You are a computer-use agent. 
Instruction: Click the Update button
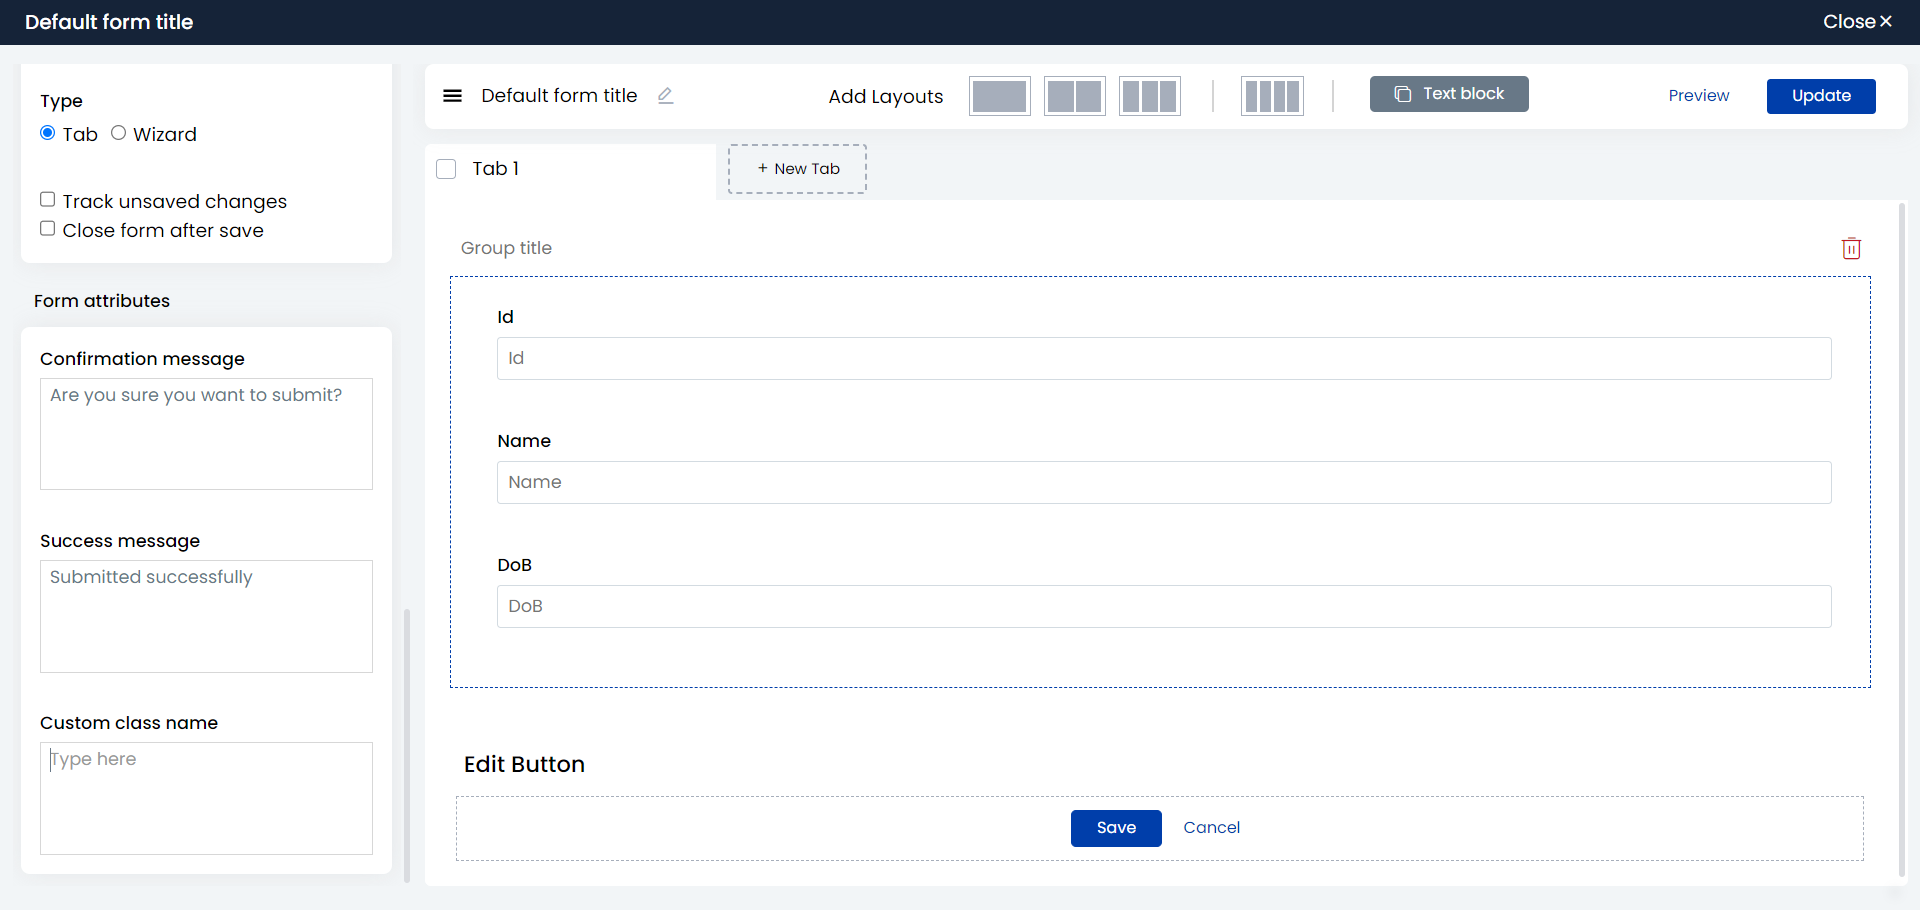tap(1821, 96)
